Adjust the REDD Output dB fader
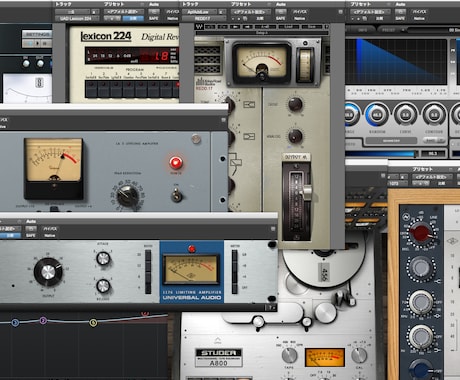The height and width of the screenshot is (380, 460). 306,192
